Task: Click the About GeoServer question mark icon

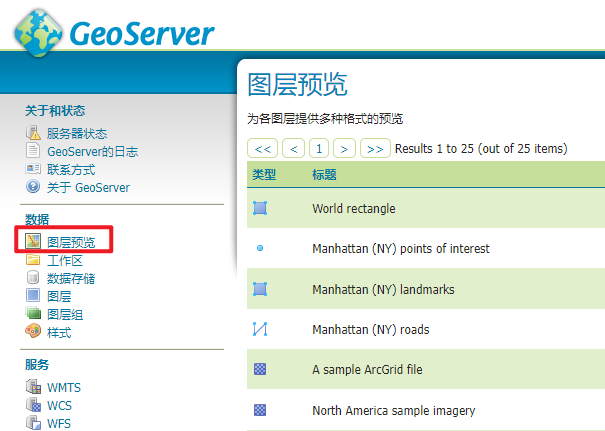Action: click(33, 186)
